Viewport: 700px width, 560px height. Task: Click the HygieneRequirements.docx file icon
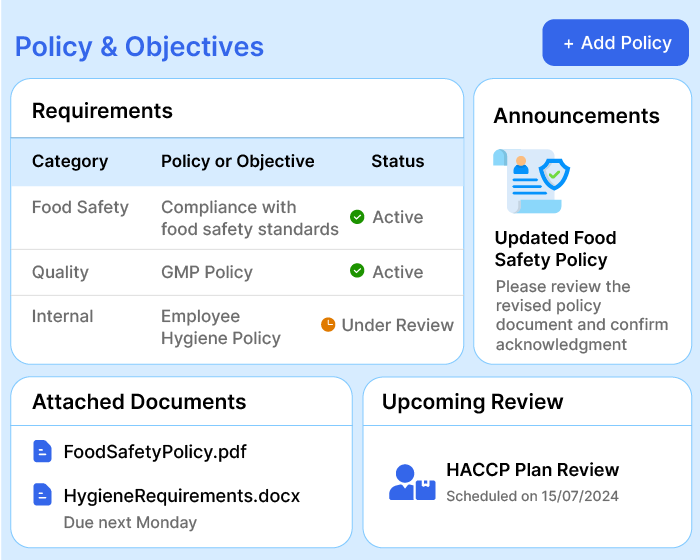tap(42, 495)
